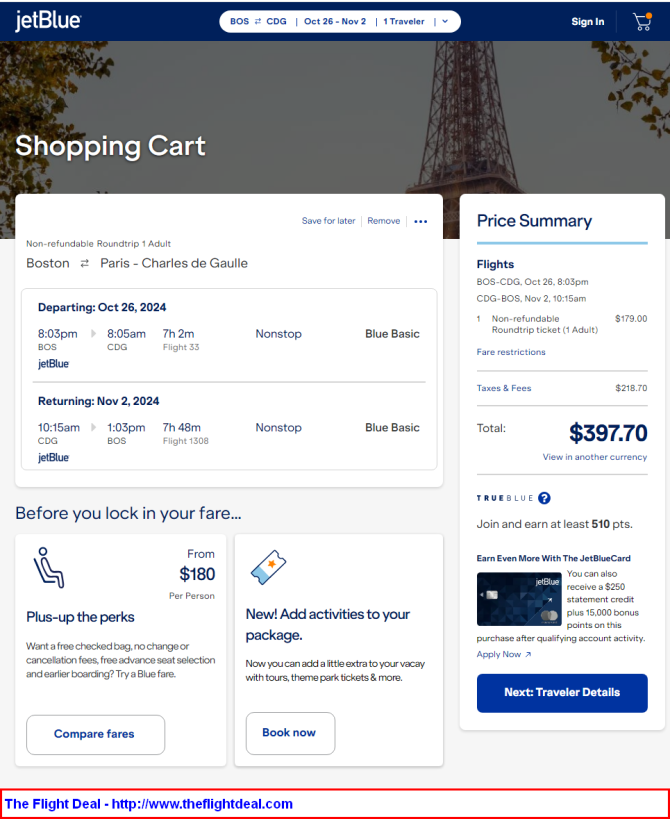This screenshot has height=819, width=670.
Task: Open the shopping cart icon in header
Action: pyautogui.click(x=642, y=22)
